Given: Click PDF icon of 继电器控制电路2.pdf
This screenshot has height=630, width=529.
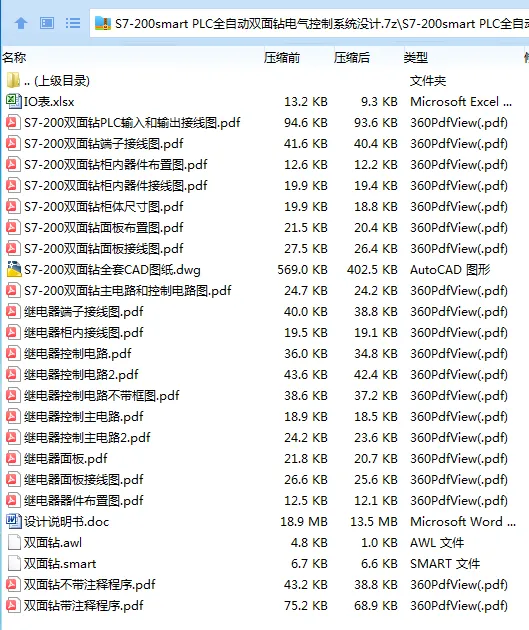Looking at the screenshot, I should click(13, 374).
